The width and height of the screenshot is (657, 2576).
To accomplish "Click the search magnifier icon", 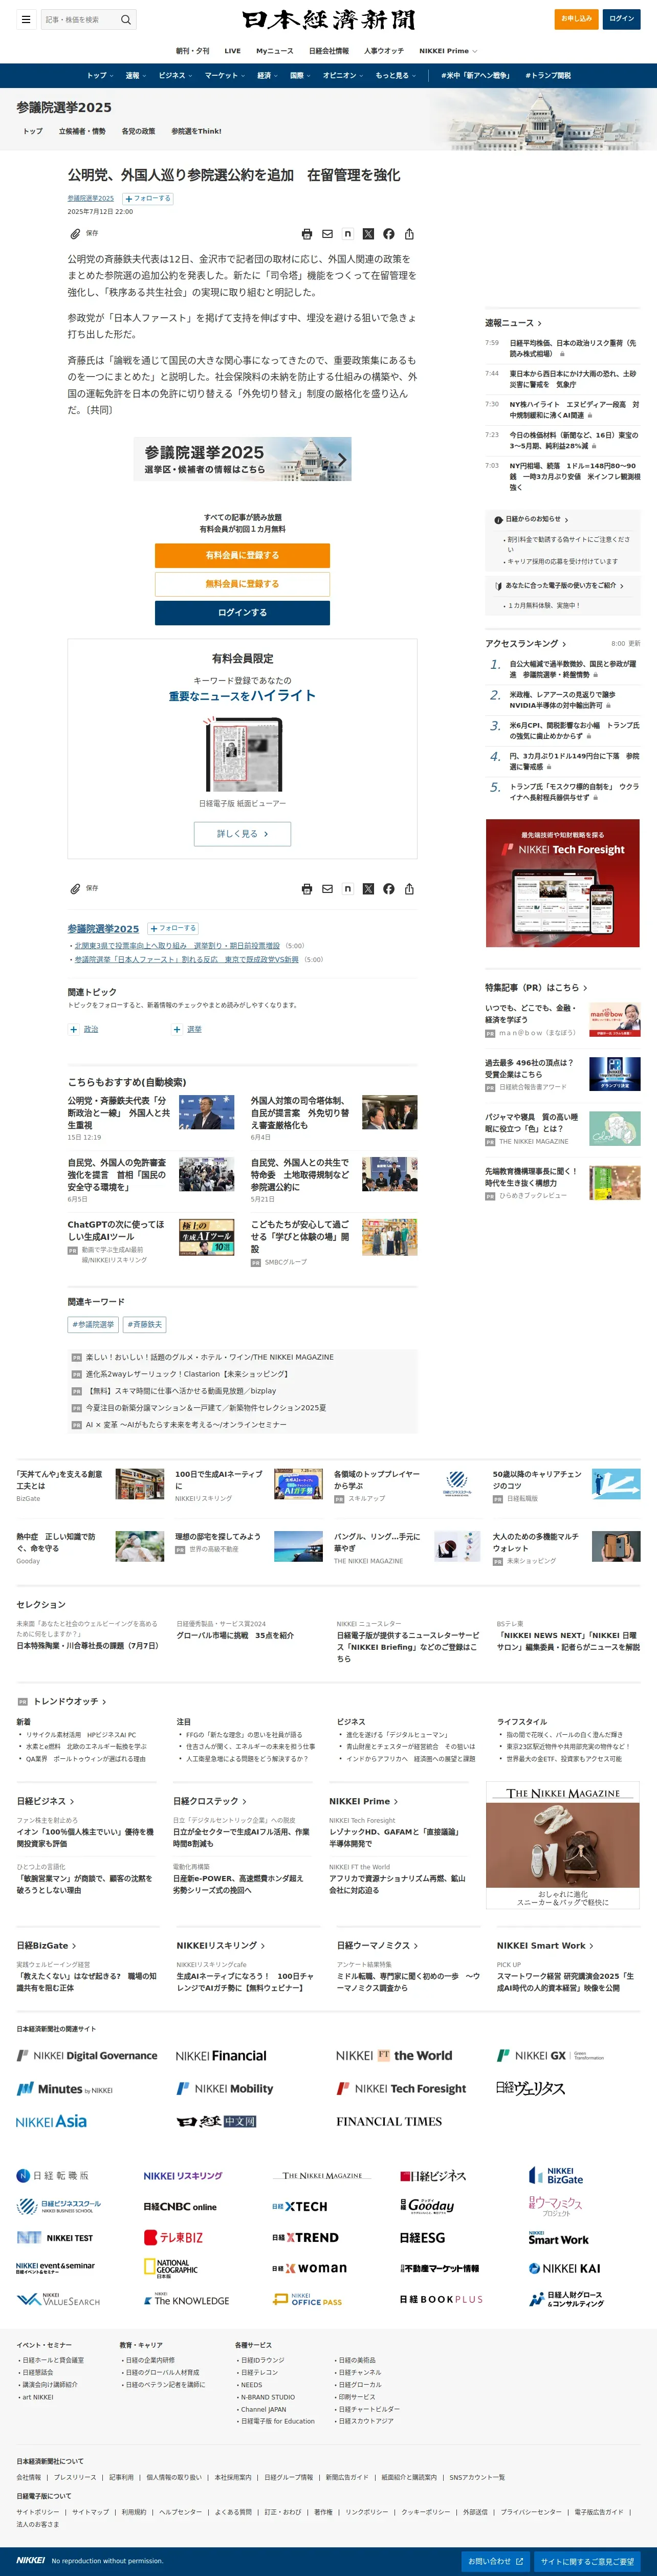I will pyautogui.click(x=126, y=19).
